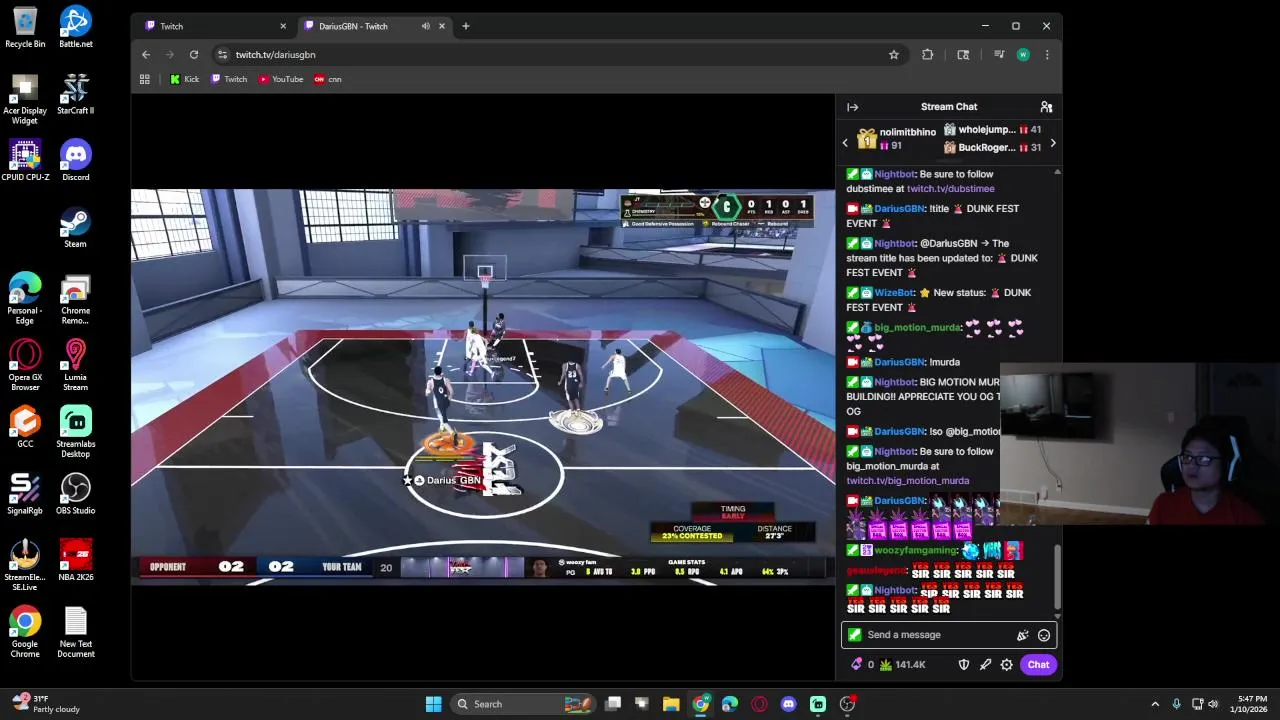Focus the Send a message field
Image resolution: width=1280 pixels, height=720 pixels.
tap(948, 635)
